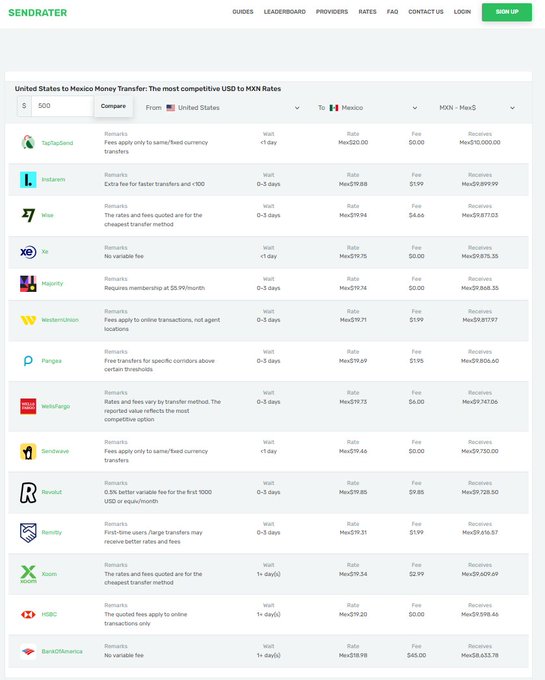The width and height of the screenshot is (545, 680).
Task: Open the Leaderboard menu item
Action: [284, 12]
